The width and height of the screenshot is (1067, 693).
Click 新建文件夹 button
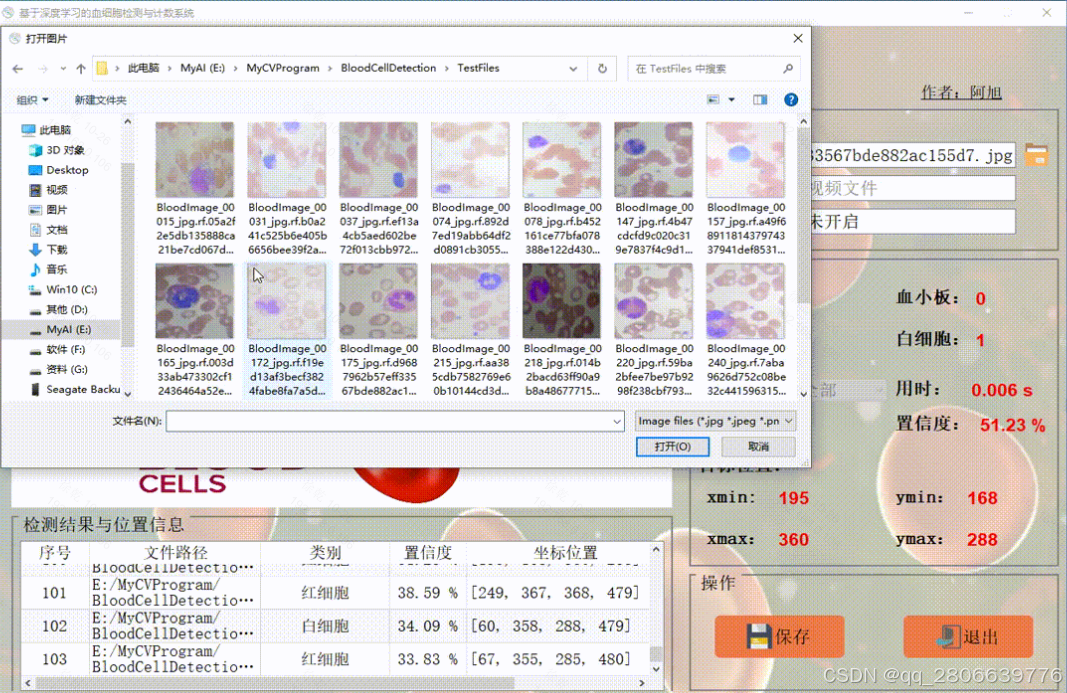100,100
